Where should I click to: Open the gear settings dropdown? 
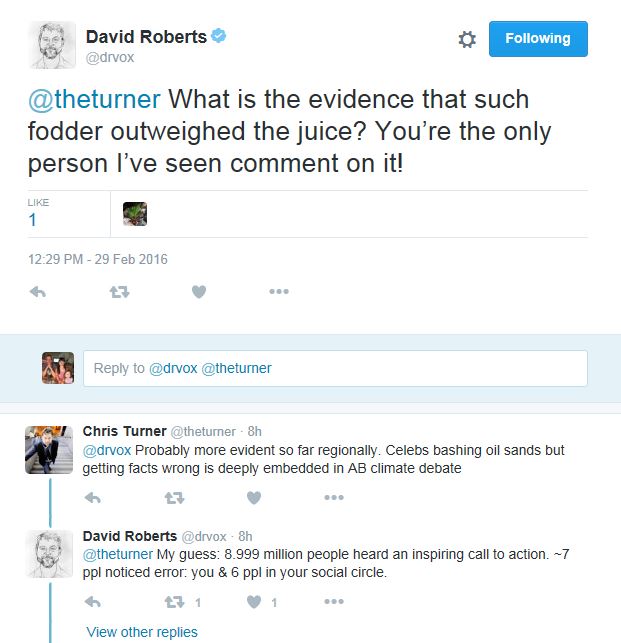[467, 39]
